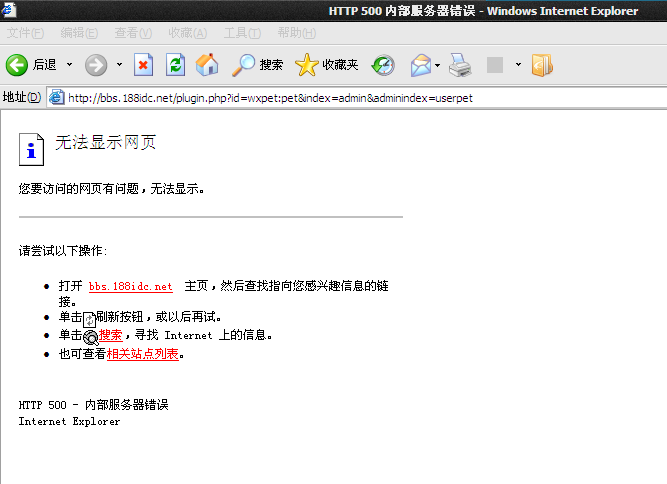Image resolution: width=667 pixels, height=484 pixels.
Task: Click the Mail envelope icon
Action: point(421,65)
